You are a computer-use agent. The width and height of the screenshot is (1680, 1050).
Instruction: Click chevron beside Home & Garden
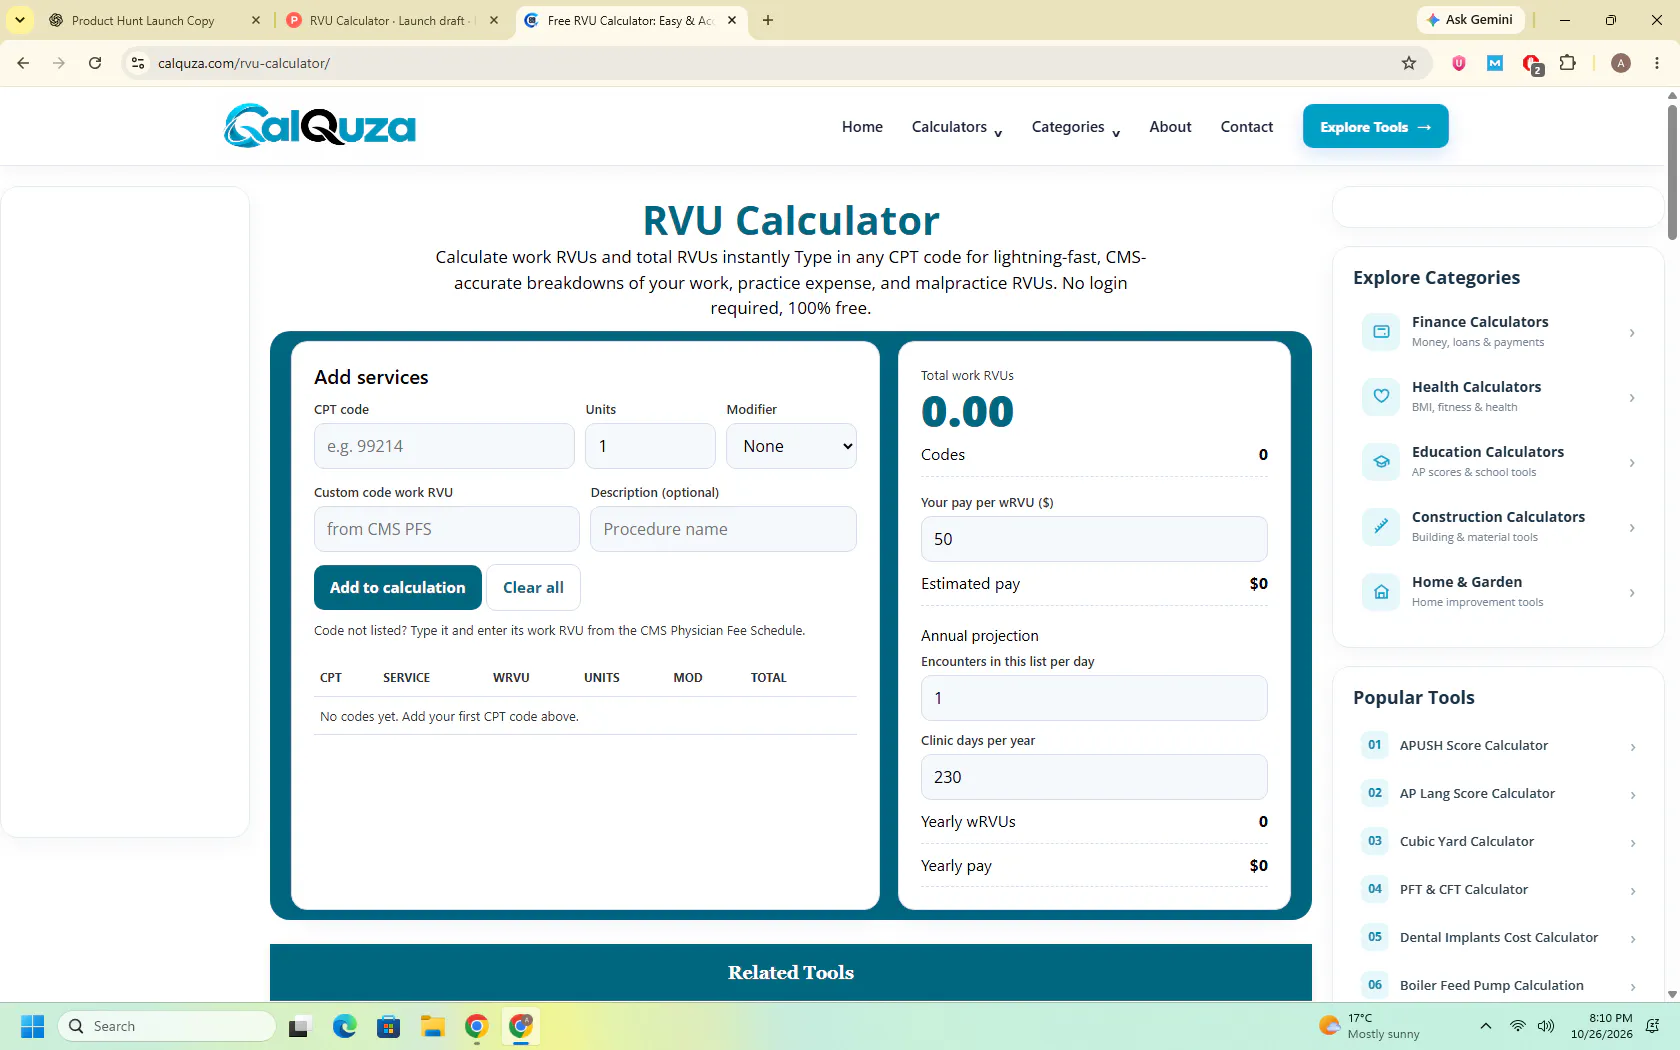point(1632,592)
